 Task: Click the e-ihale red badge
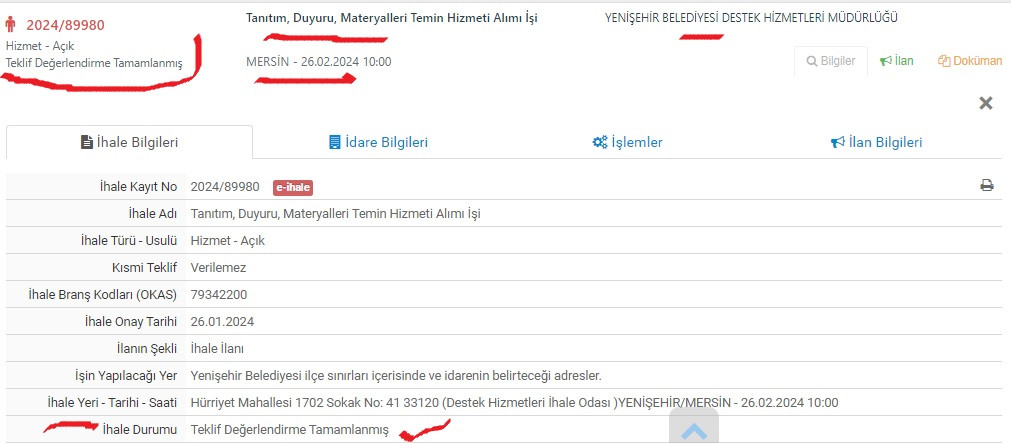(x=293, y=188)
